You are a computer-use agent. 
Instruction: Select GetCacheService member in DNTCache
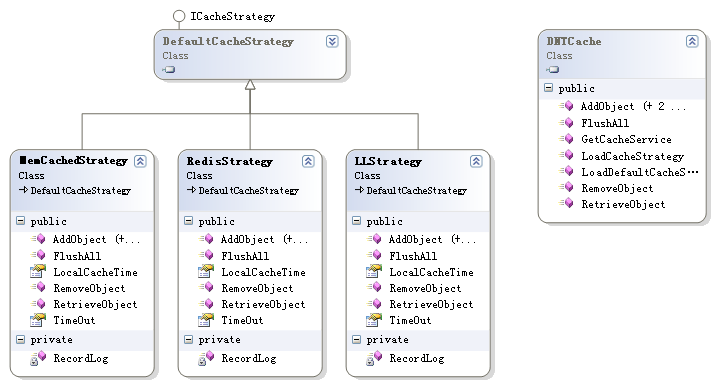tap(627, 140)
